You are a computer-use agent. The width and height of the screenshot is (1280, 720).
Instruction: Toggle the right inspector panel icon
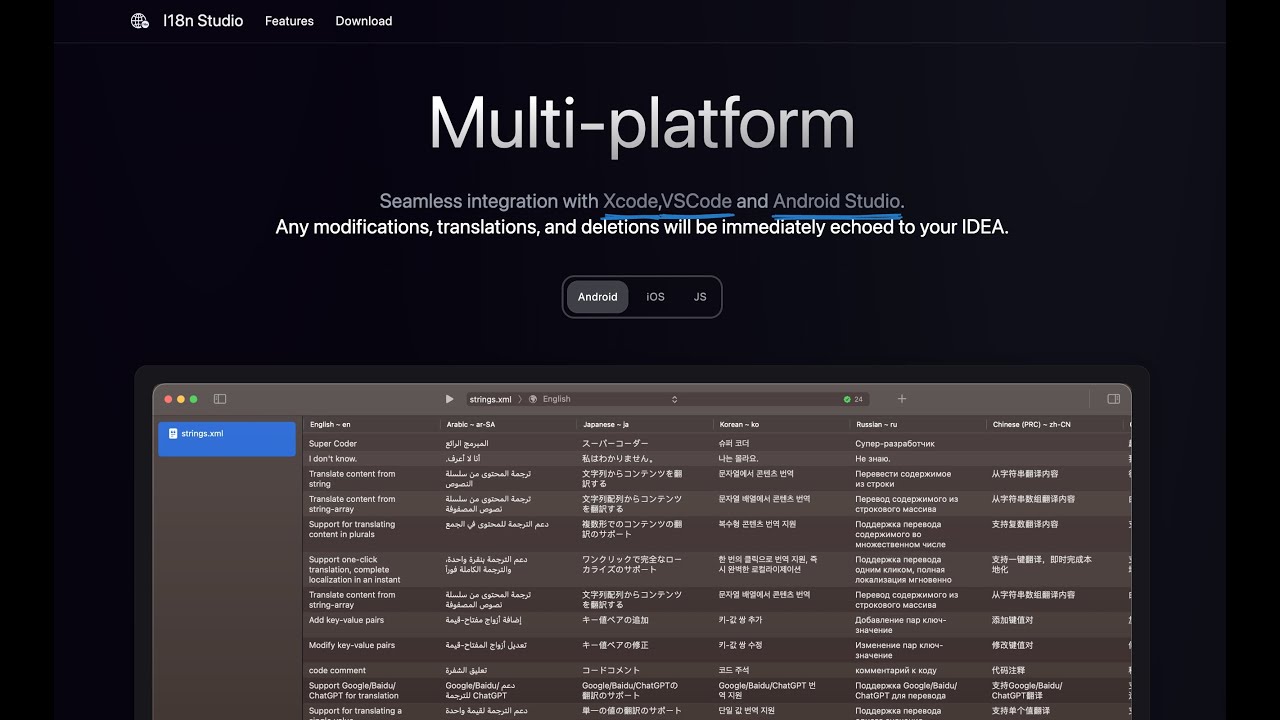tap(1113, 399)
